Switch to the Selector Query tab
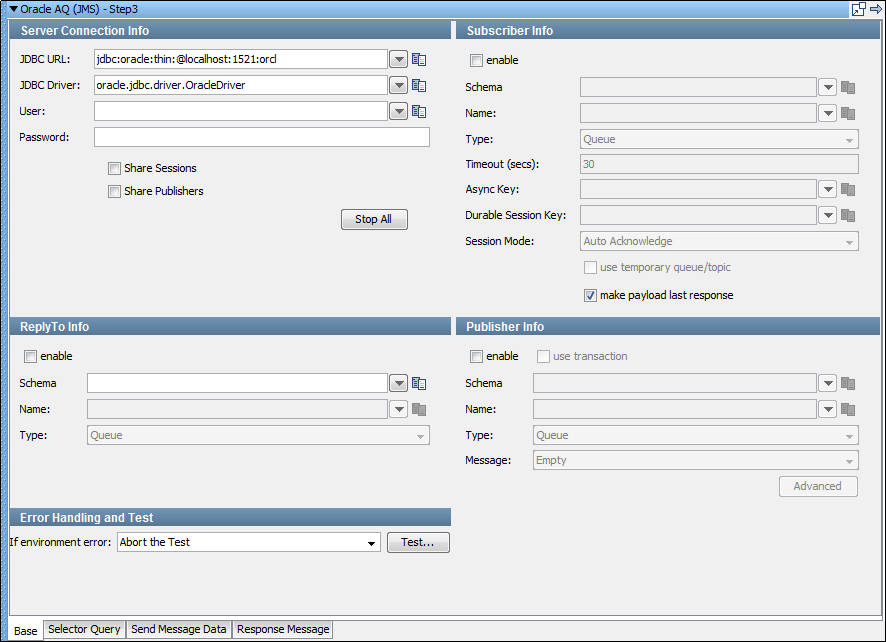 tap(84, 630)
